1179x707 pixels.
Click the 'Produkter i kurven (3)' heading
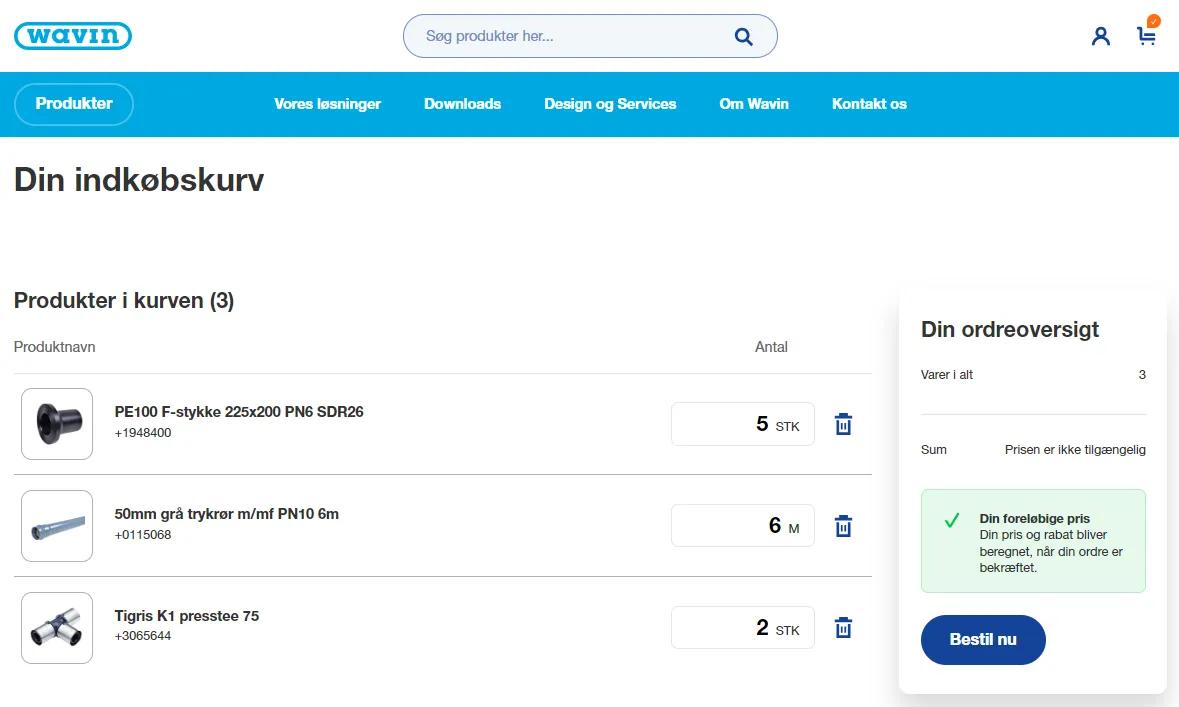124,301
